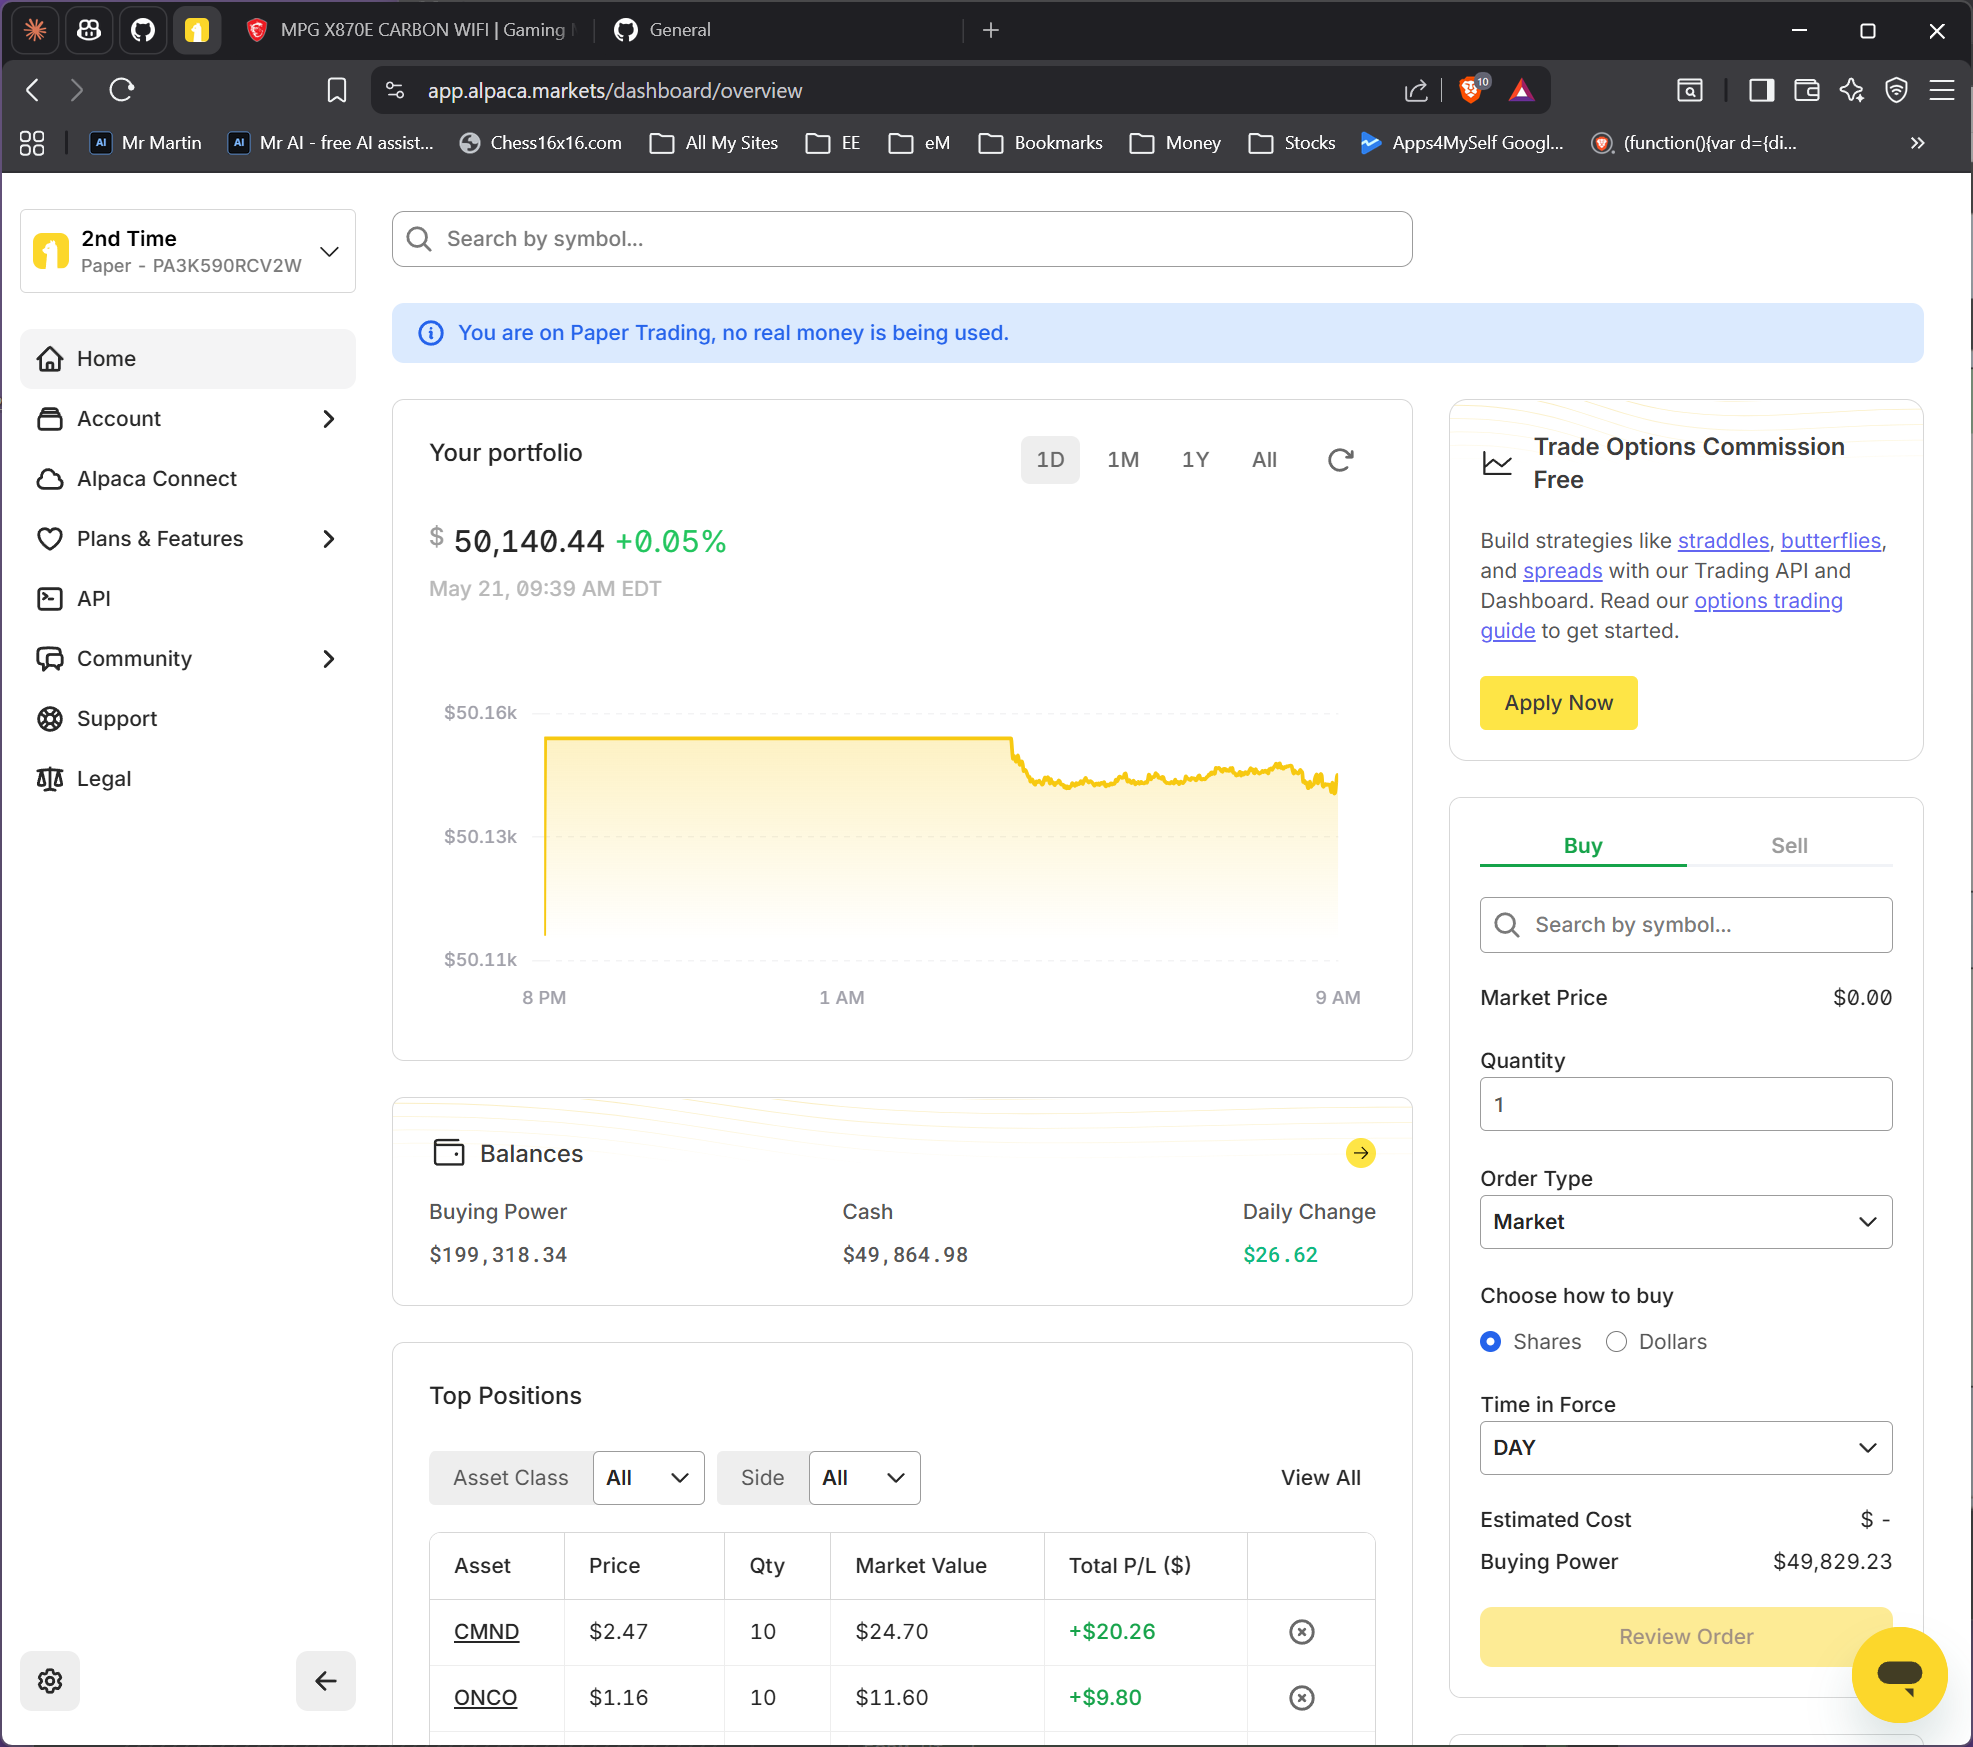Open the CMND asset link
Screen dimensions: 1973x1747
tap(486, 1632)
